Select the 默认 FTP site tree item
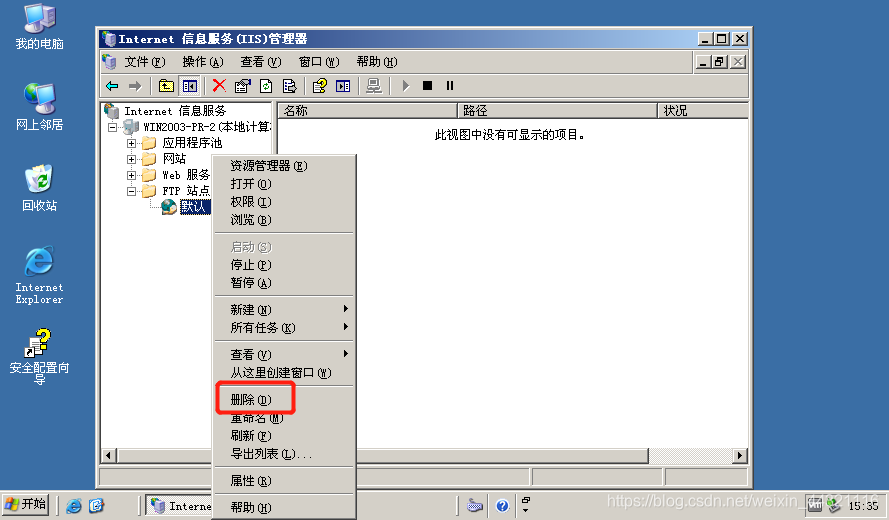The height and width of the screenshot is (520, 889). tap(195, 207)
